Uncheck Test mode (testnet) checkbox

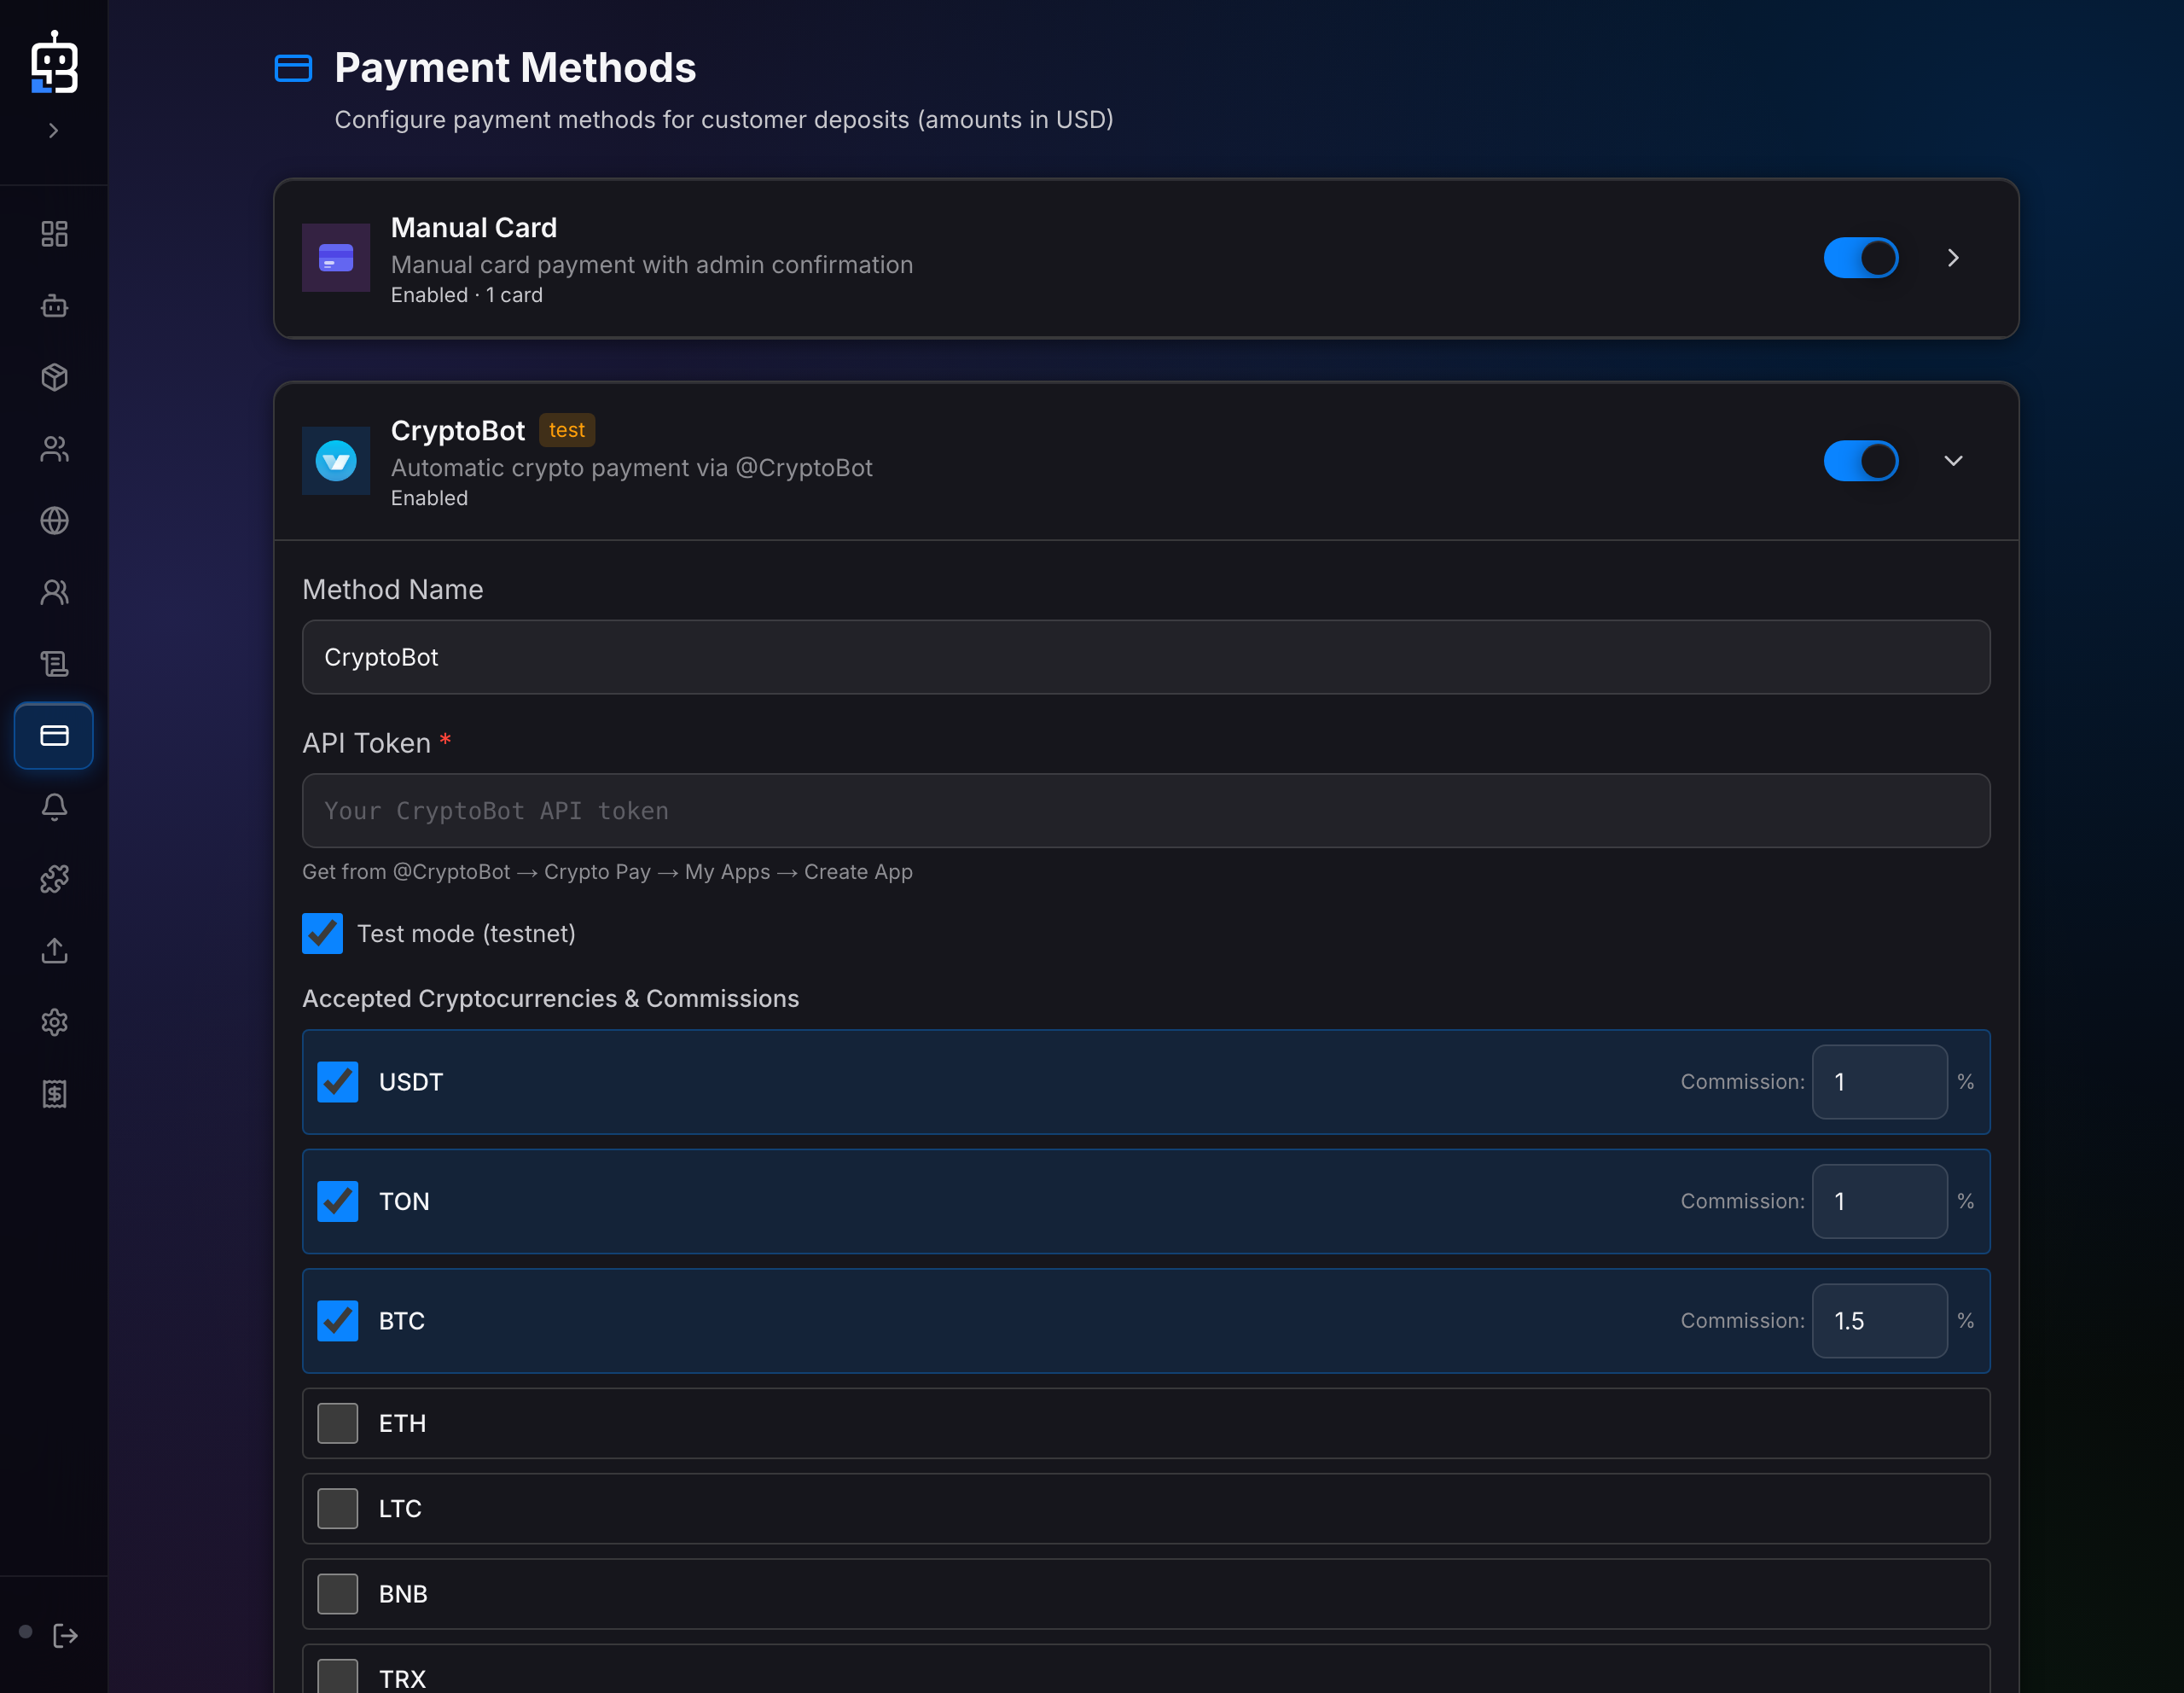point(322,933)
